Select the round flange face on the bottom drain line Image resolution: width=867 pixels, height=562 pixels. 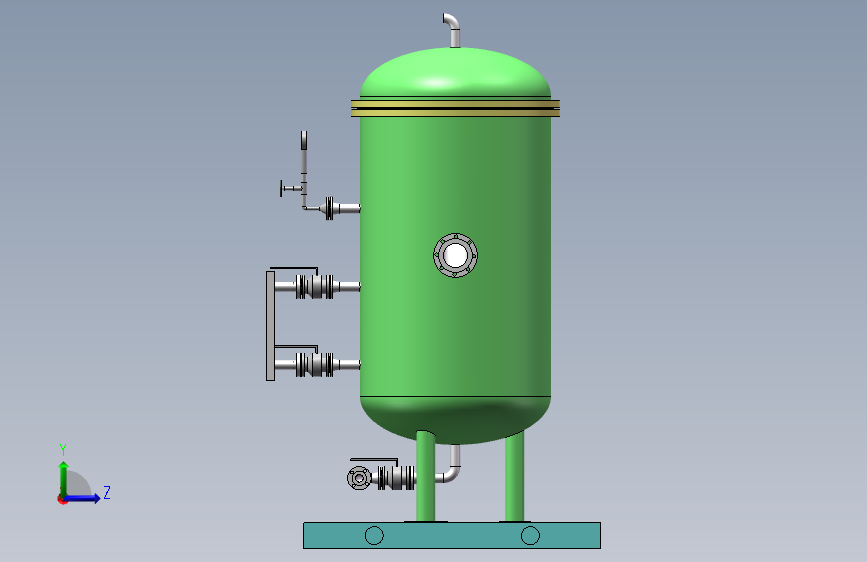tap(359, 478)
